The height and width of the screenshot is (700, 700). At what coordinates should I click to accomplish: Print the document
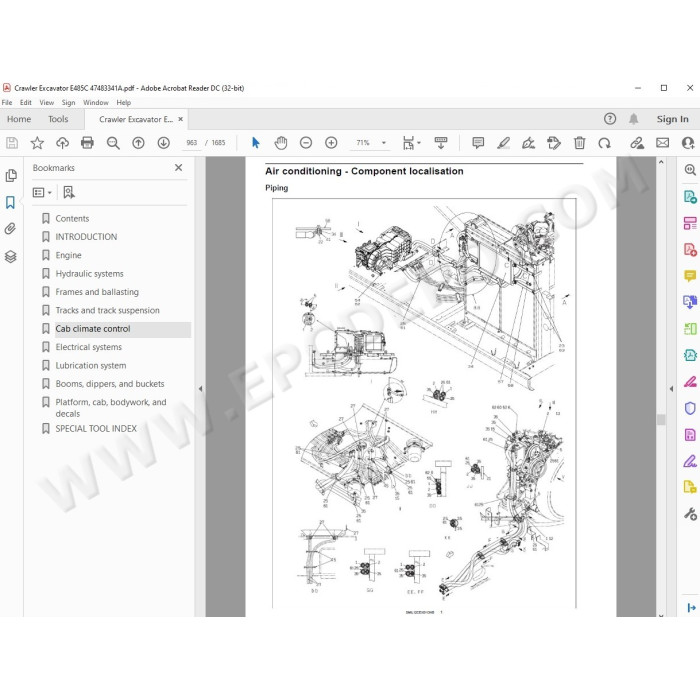pyautogui.click(x=88, y=143)
